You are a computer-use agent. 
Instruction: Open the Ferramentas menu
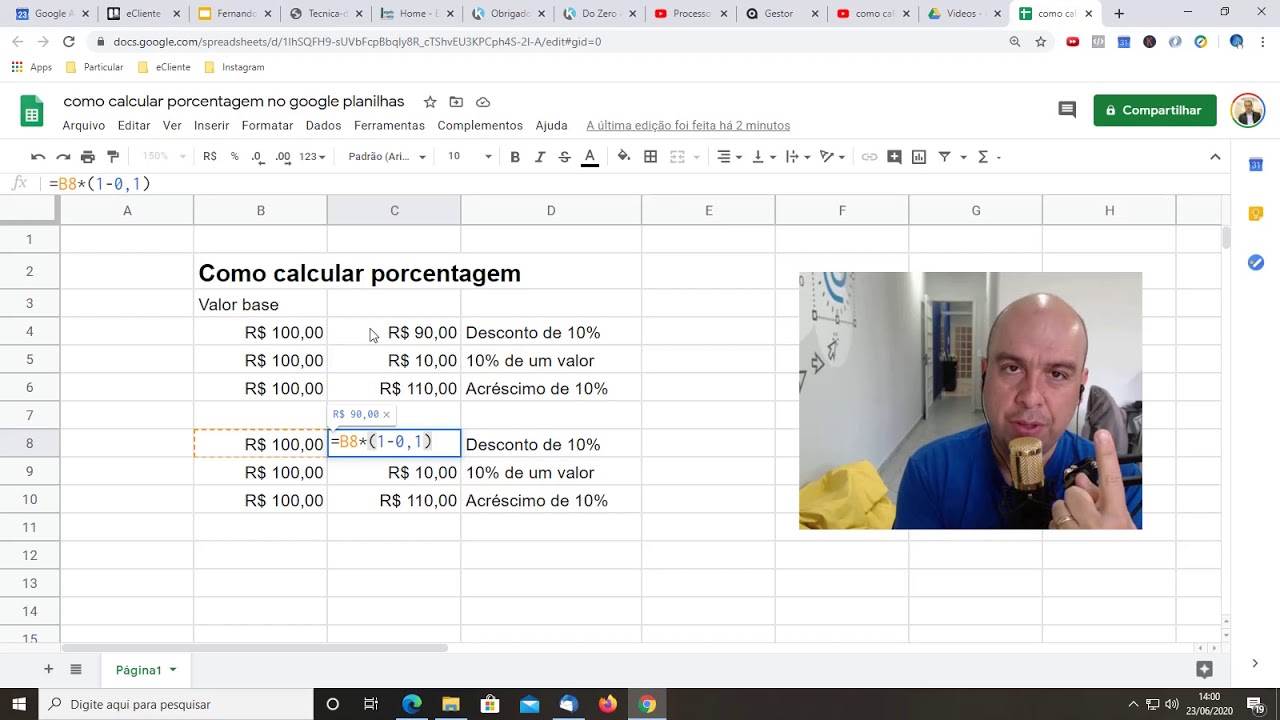coord(390,126)
